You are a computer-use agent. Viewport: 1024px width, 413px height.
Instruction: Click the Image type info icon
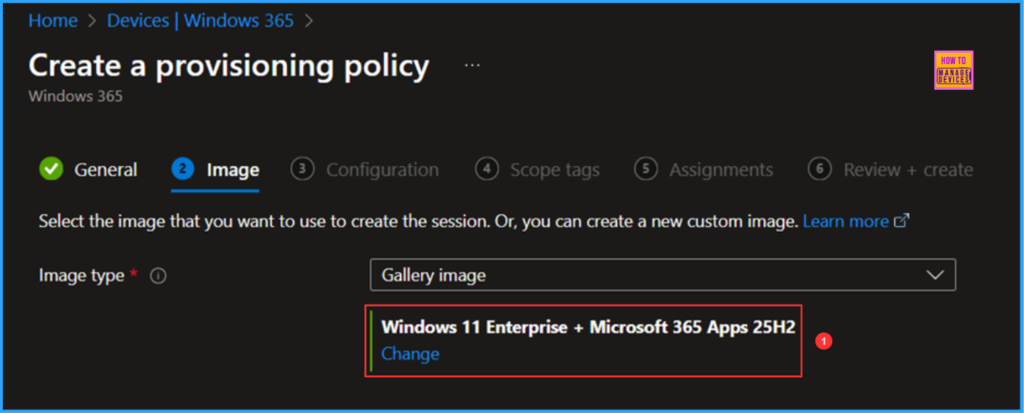(158, 276)
